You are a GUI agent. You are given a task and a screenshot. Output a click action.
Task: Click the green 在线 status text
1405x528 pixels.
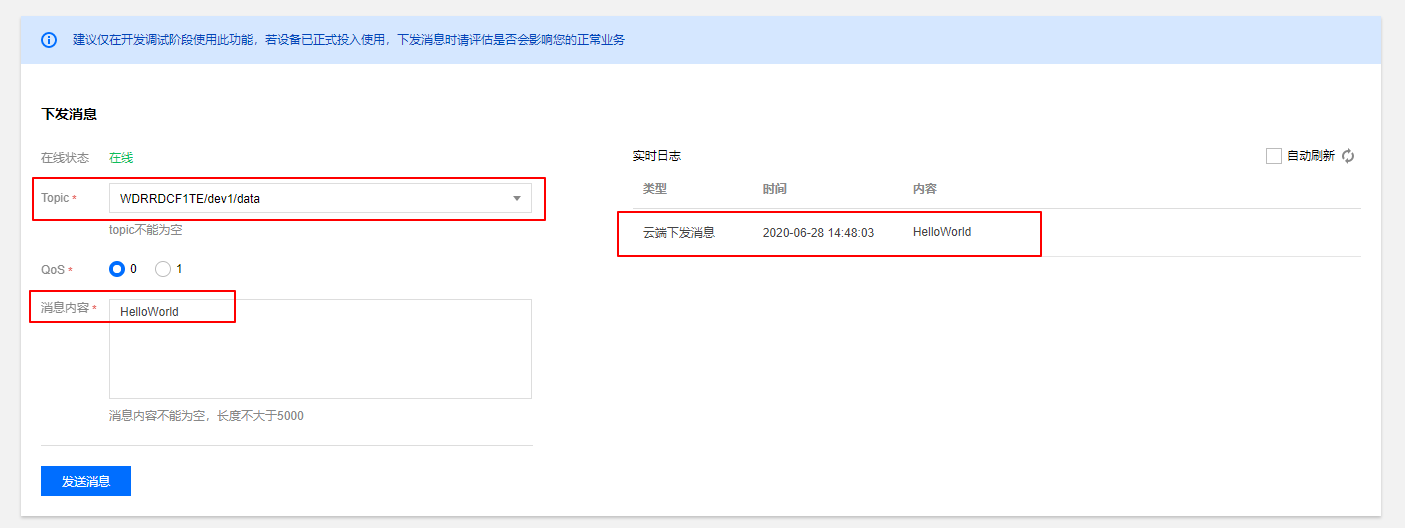(x=121, y=158)
